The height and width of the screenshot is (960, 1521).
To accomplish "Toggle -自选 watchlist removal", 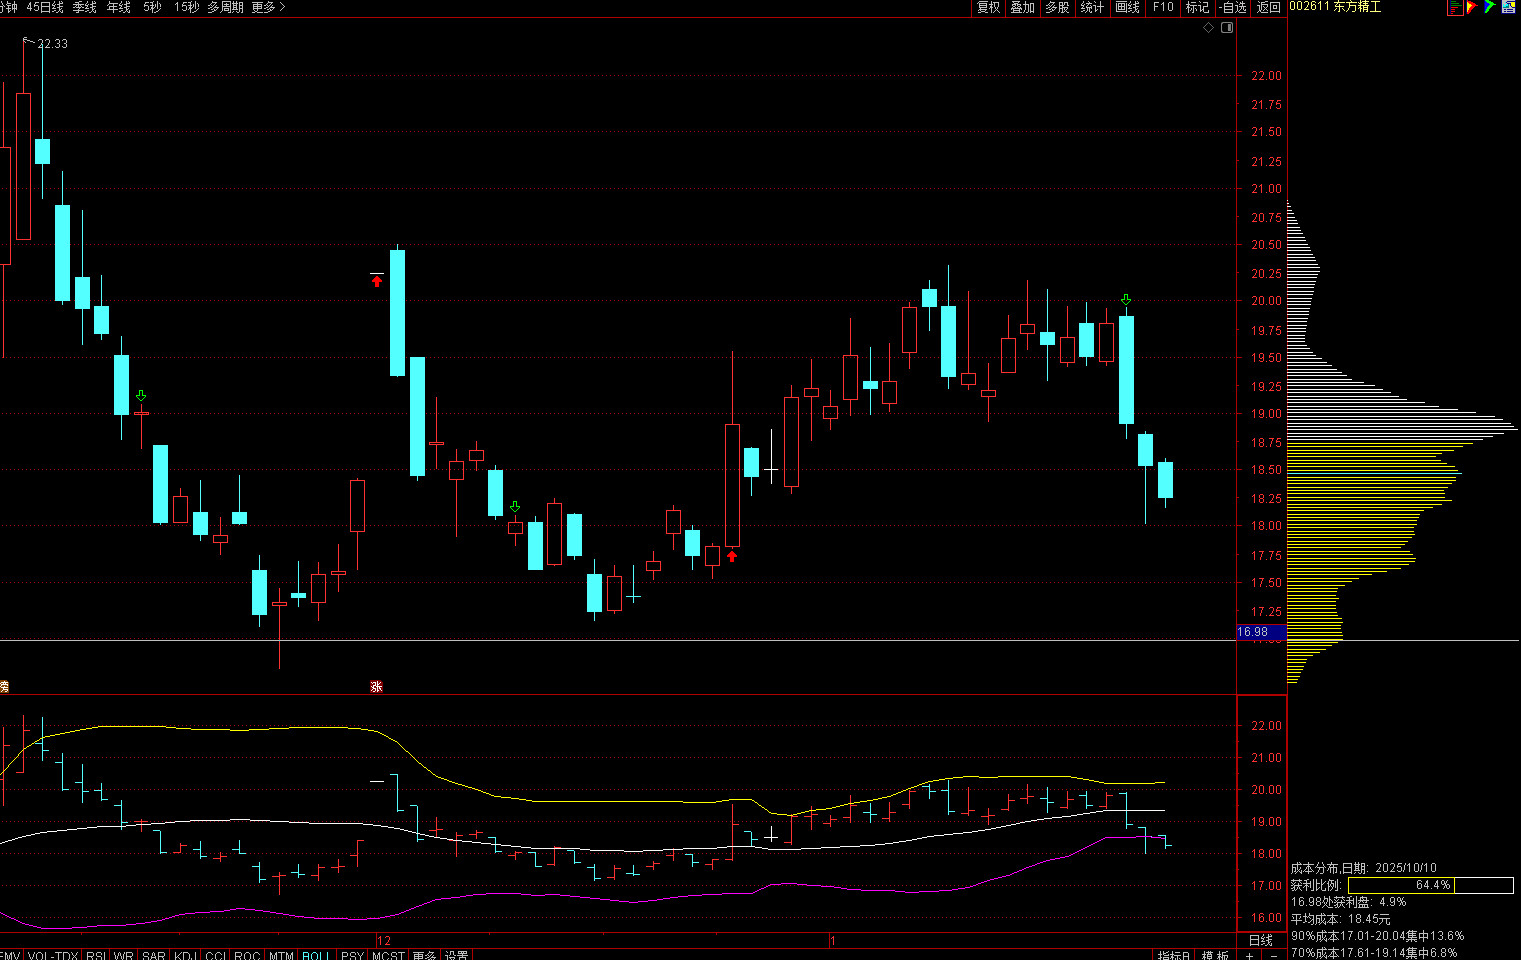I will tap(1233, 7).
